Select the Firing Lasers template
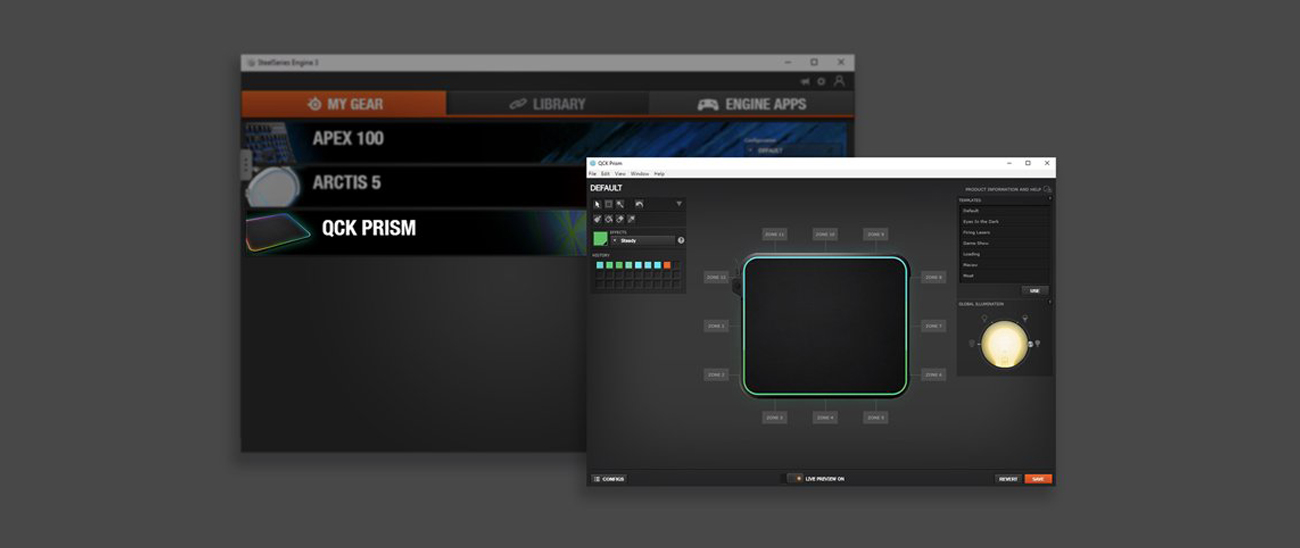The width and height of the screenshot is (1300, 548). [x=1003, y=232]
